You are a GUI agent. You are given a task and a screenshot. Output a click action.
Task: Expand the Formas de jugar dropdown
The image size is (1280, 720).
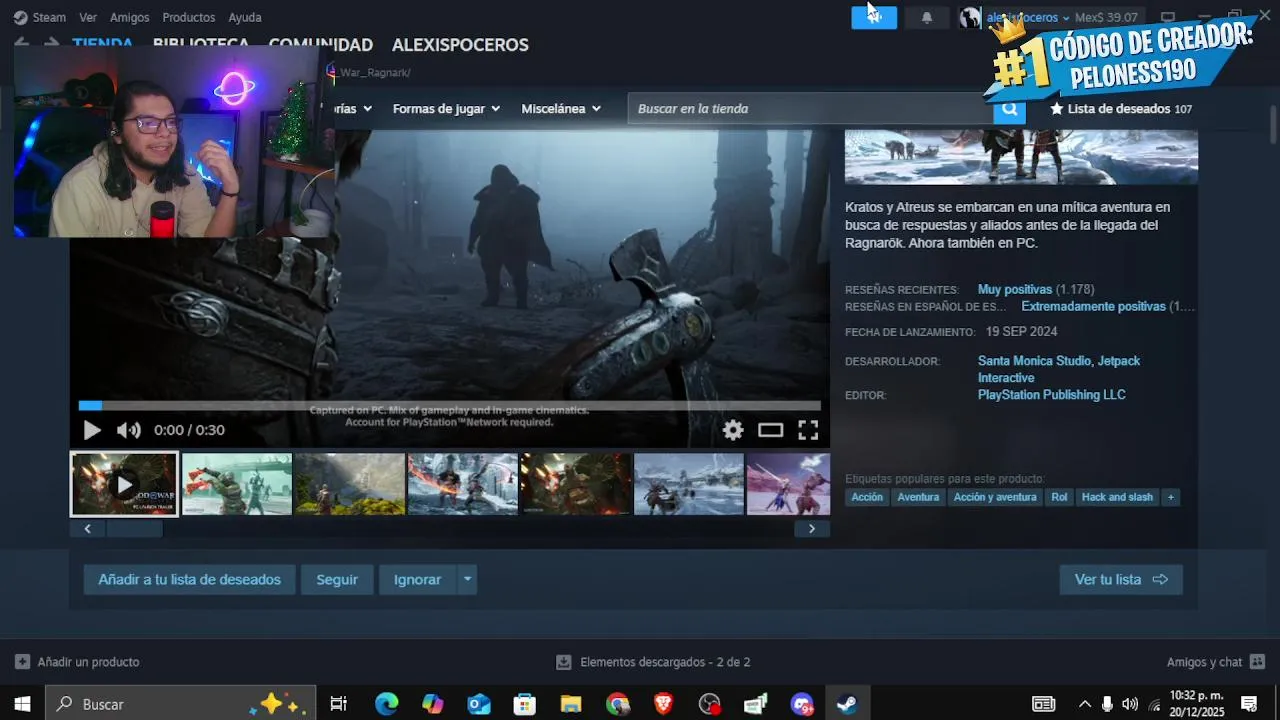pos(446,108)
